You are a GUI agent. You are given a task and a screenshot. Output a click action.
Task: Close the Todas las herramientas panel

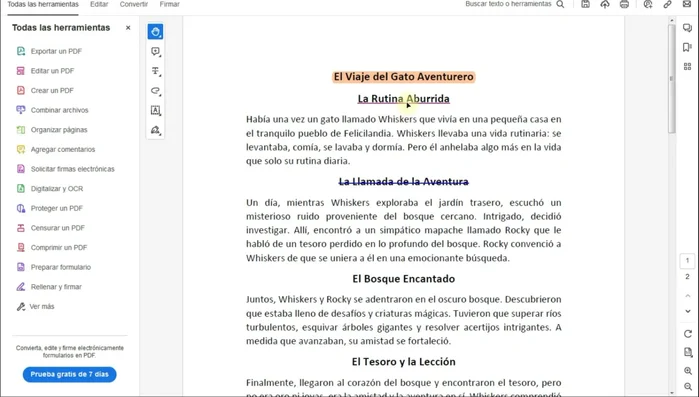tap(128, 28)
